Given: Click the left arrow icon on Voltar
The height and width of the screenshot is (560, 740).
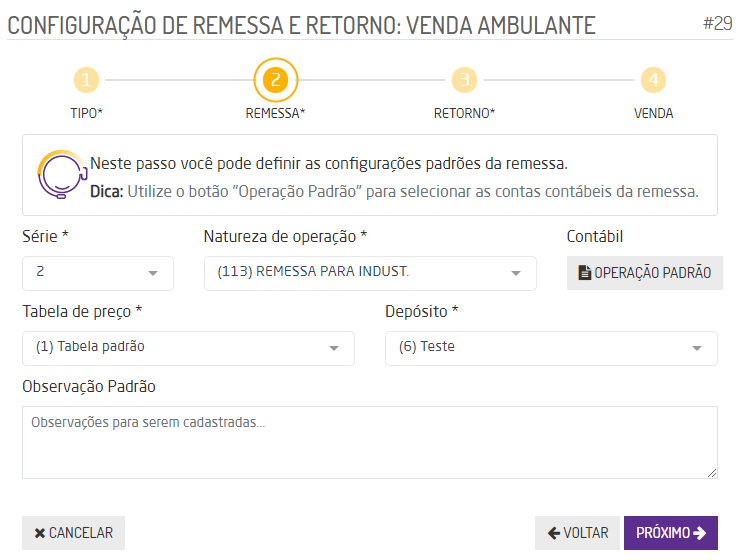Looking at the screenshot, I should click(x=553, y=533).
